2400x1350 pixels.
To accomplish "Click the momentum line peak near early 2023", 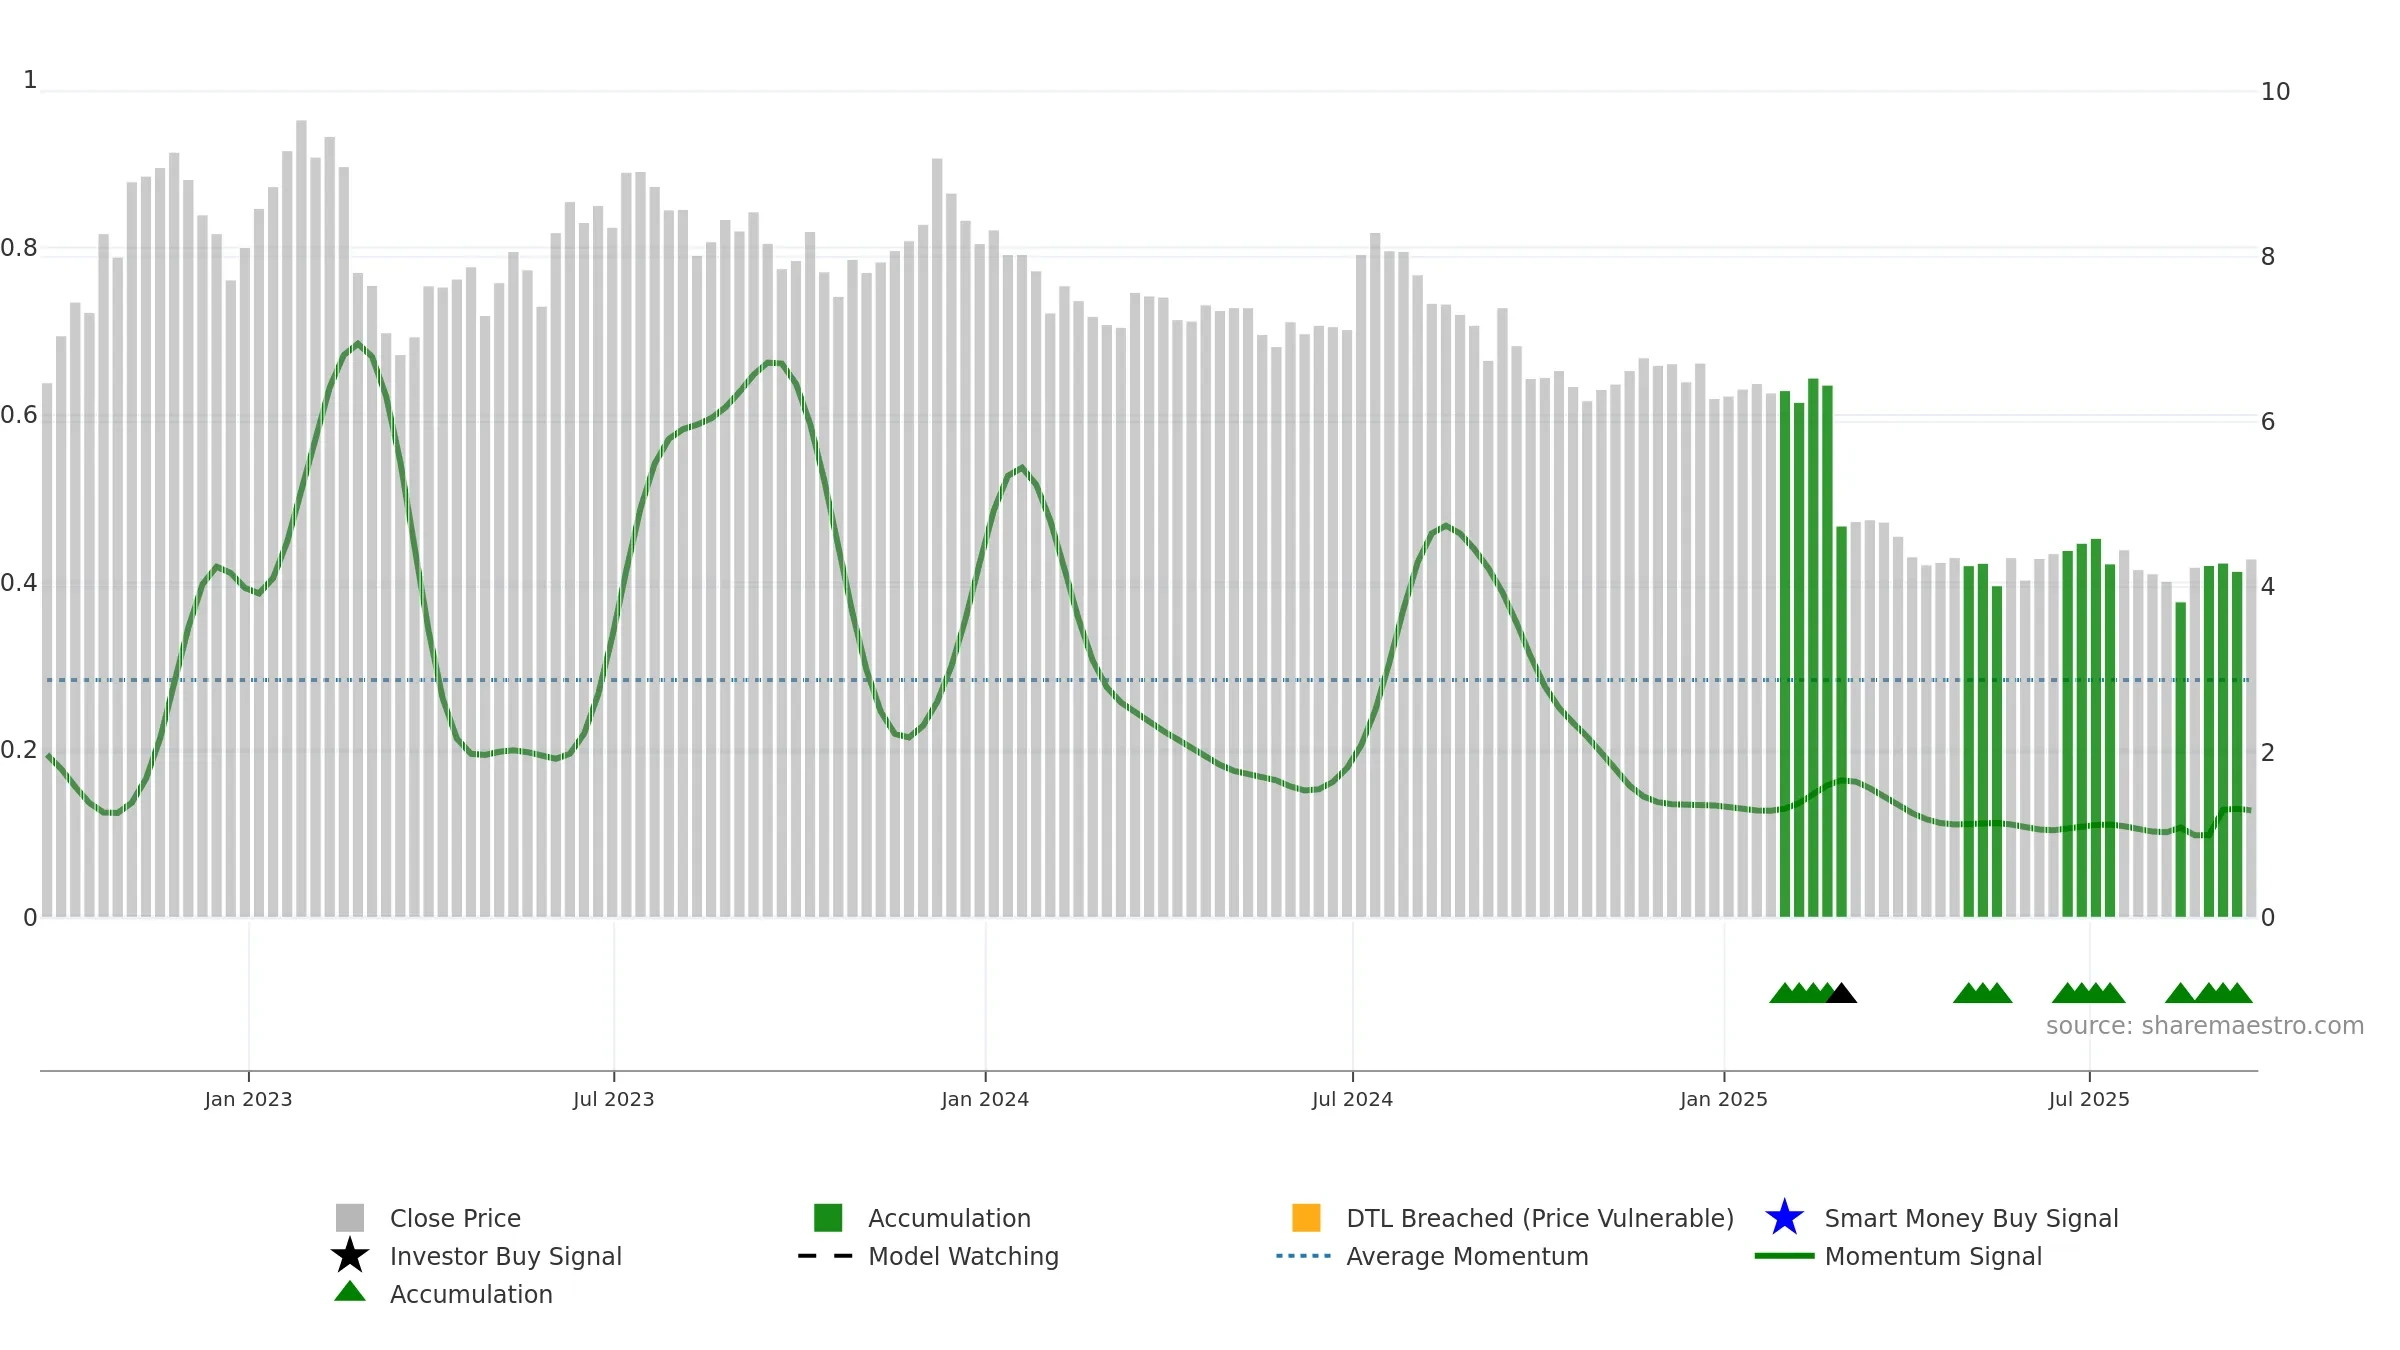I will (357, 344).
